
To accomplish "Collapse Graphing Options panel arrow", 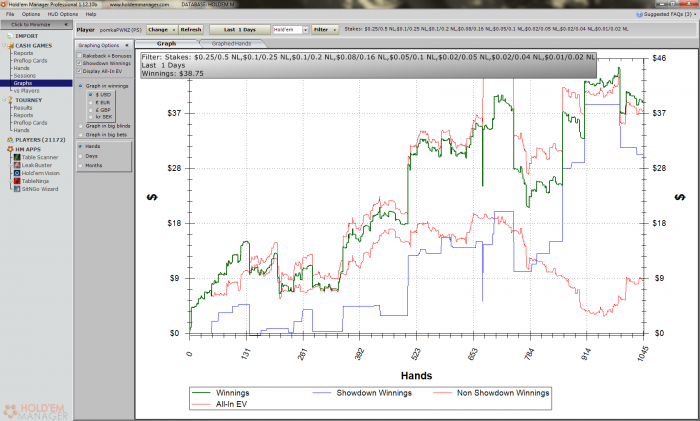I will [127, 45].
